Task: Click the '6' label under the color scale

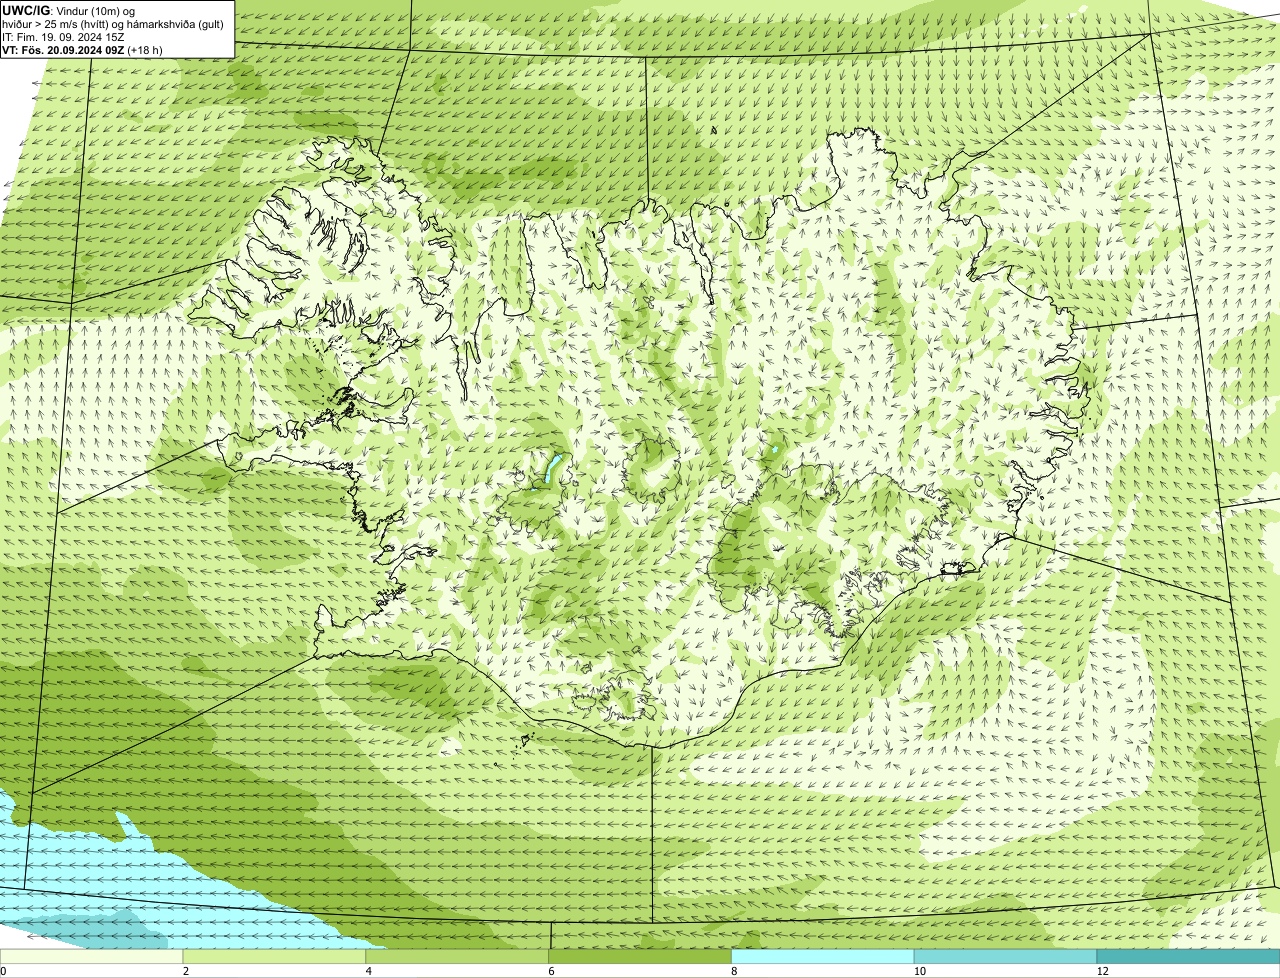Action: tap(551, 971)
